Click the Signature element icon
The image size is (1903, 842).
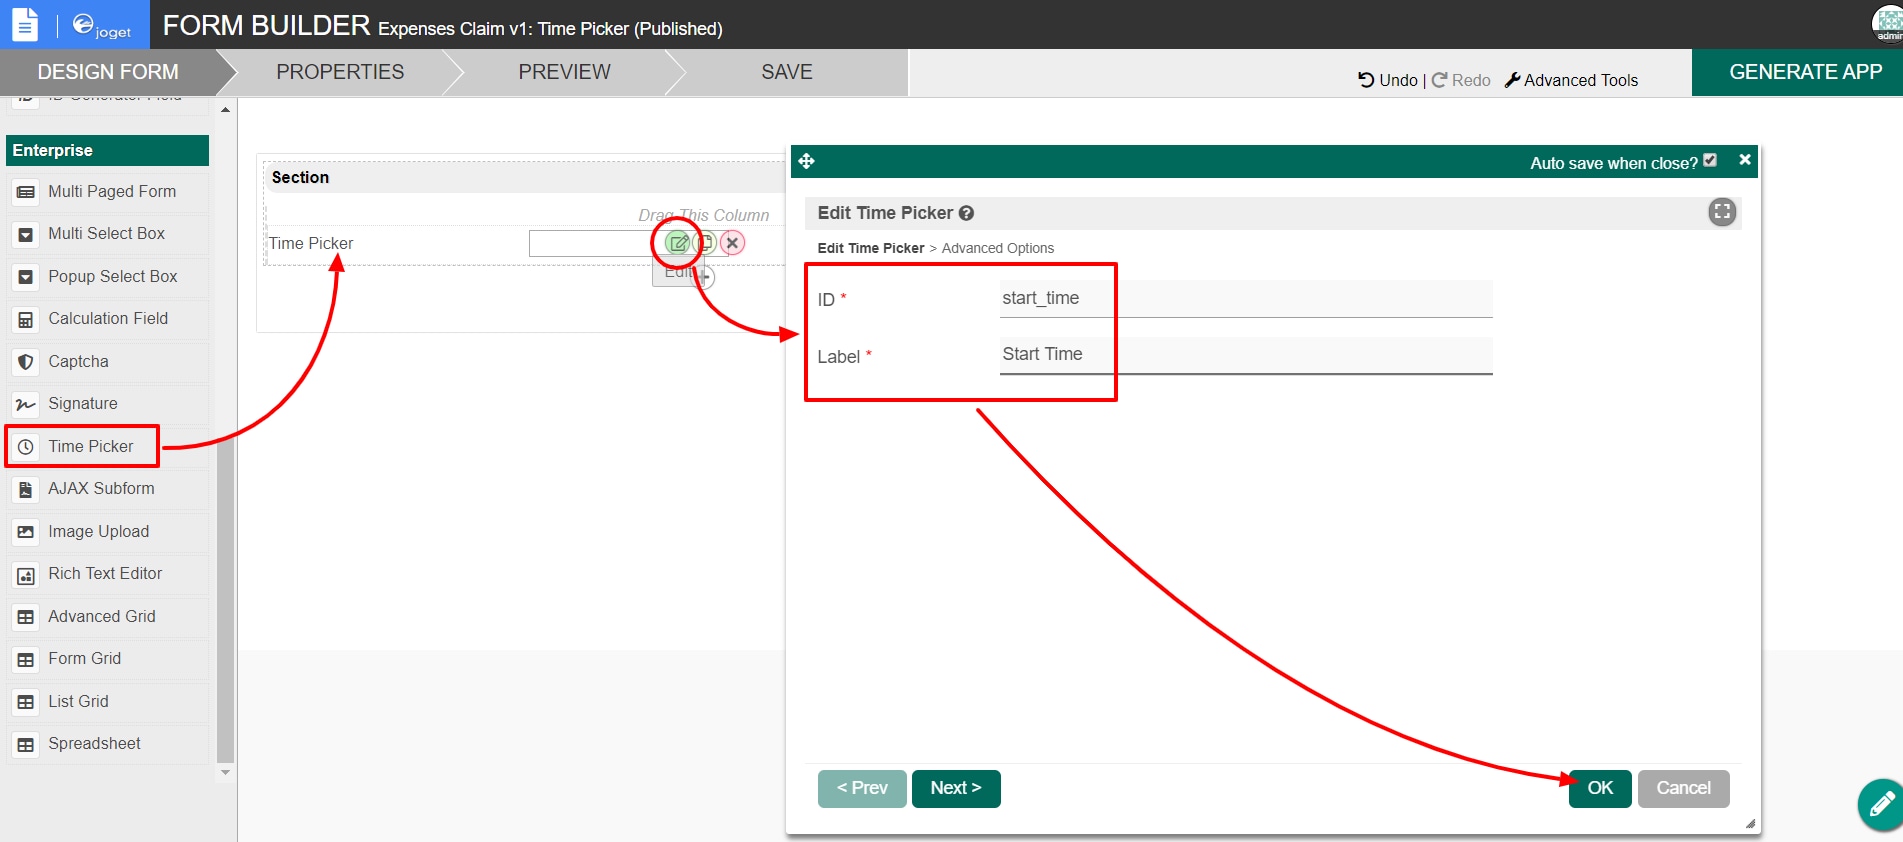coord(26,404)
